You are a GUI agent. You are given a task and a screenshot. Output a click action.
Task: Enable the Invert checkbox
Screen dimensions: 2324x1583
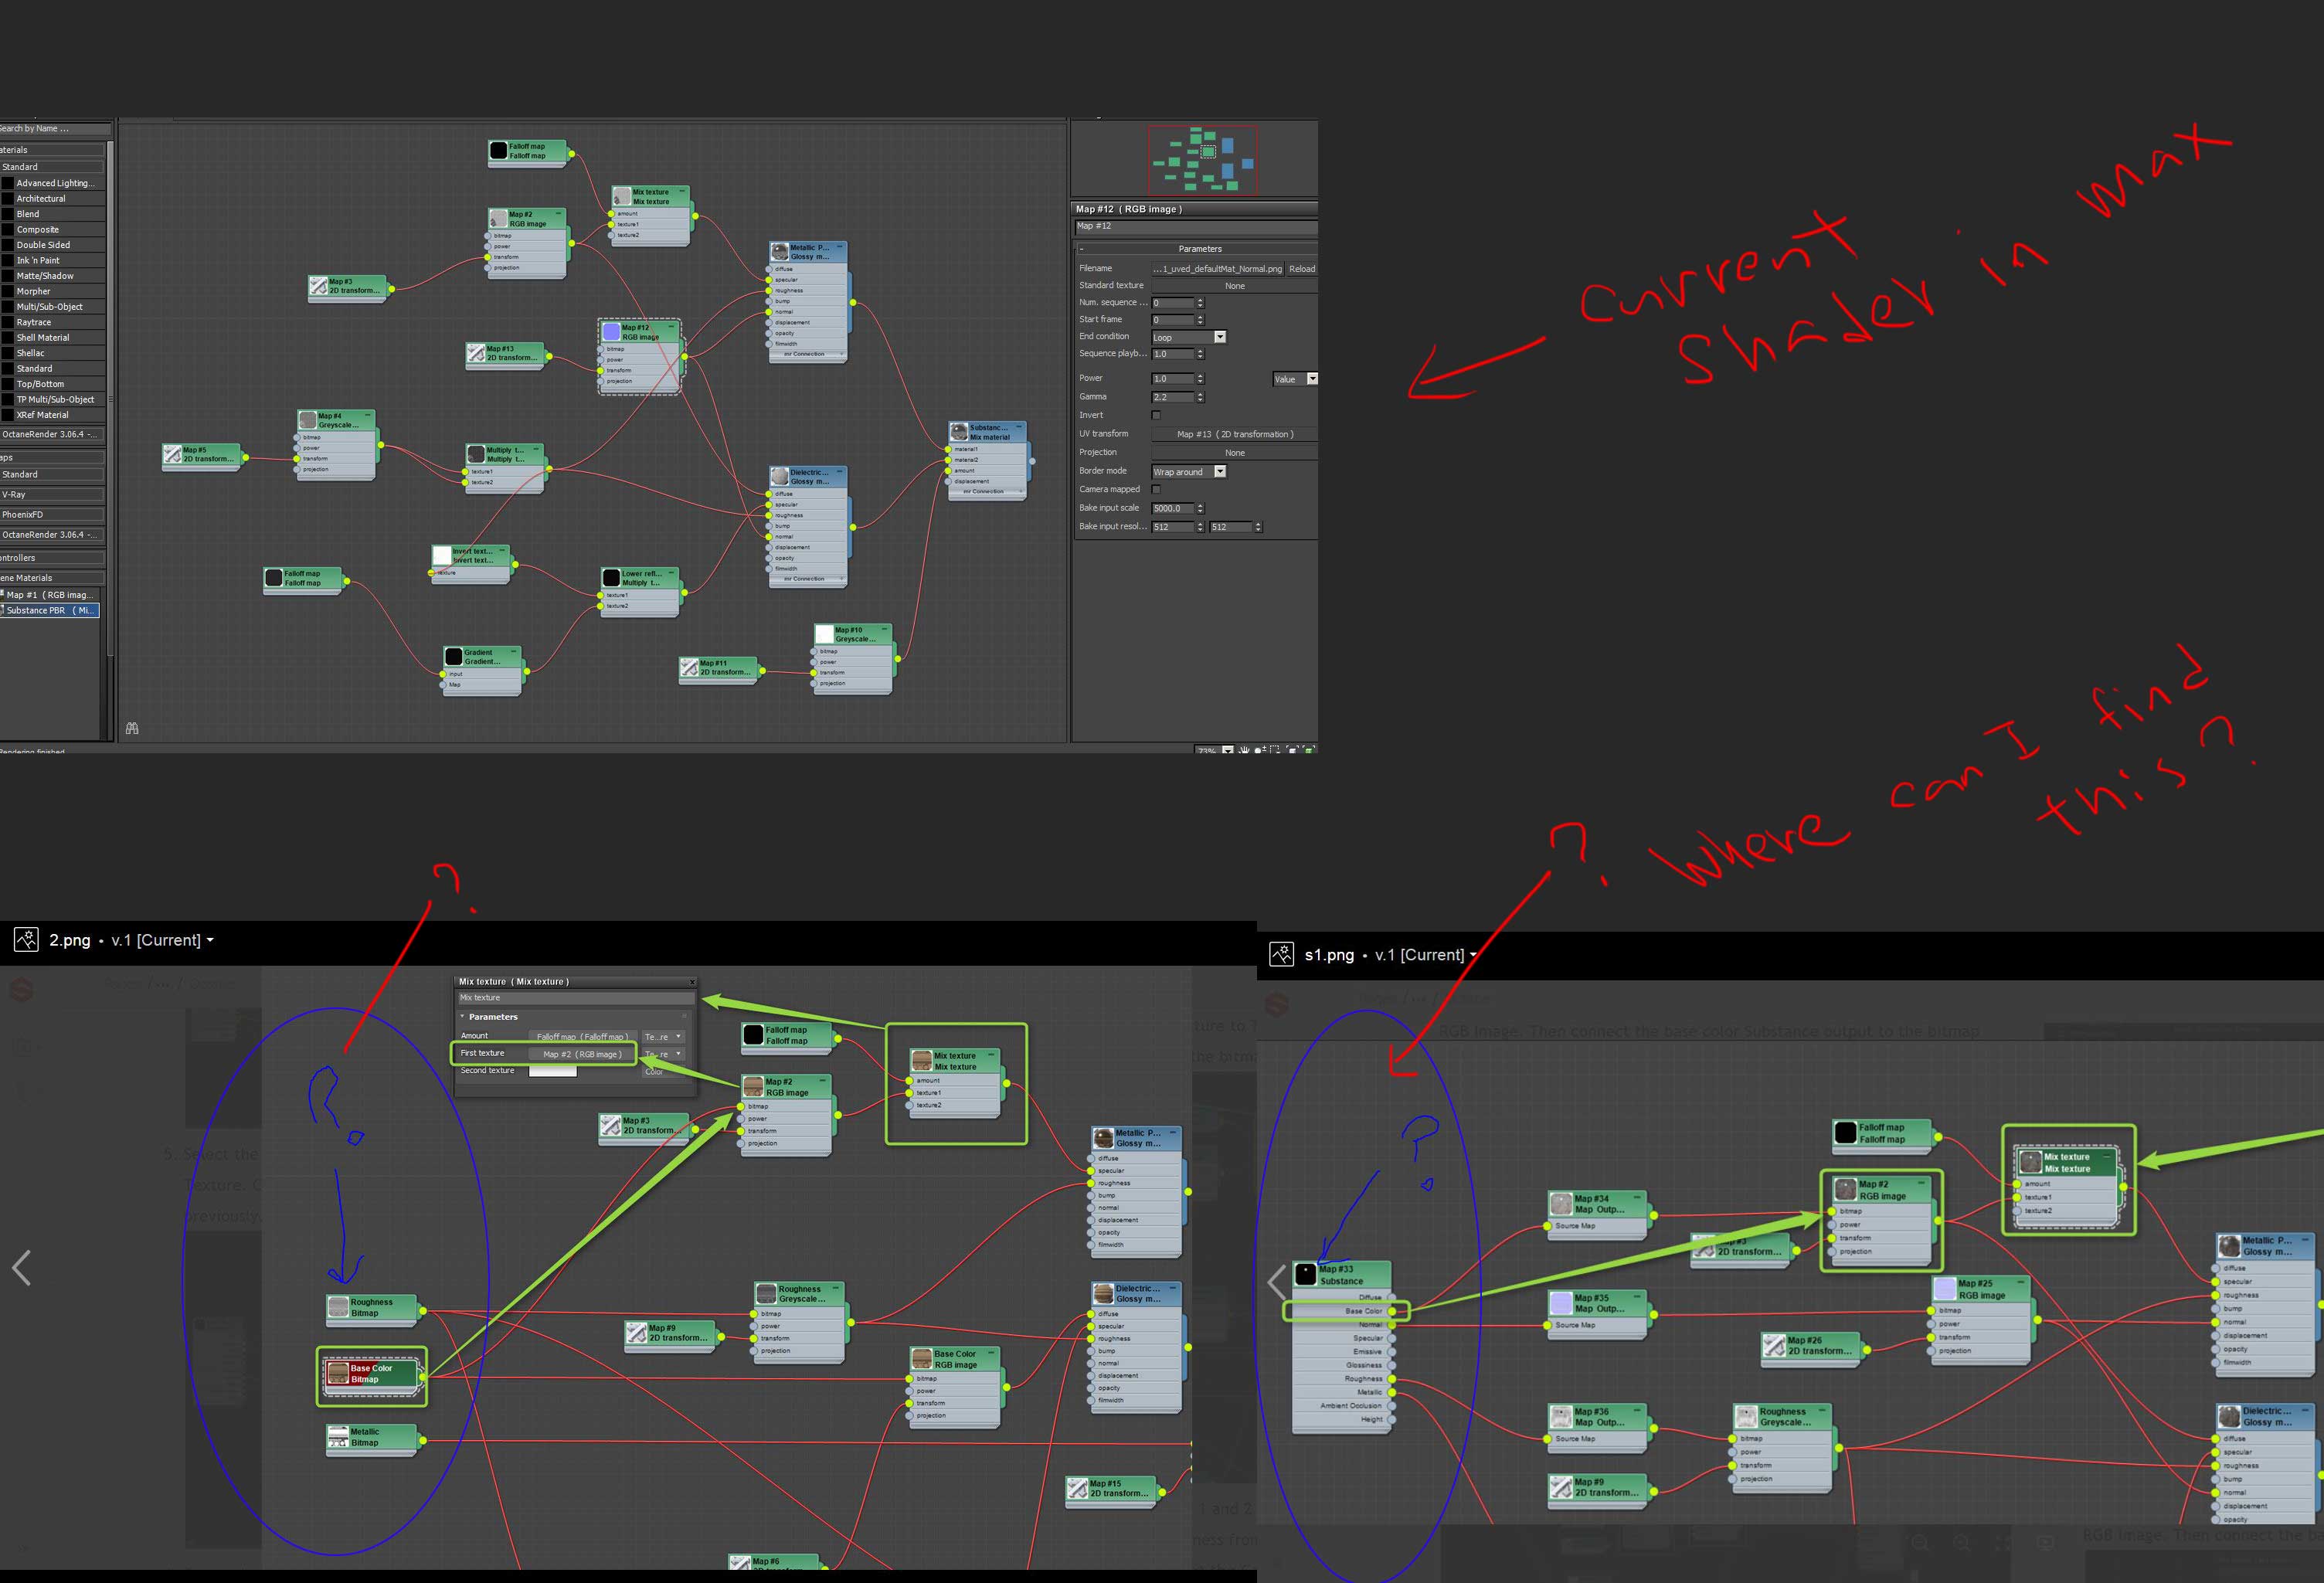(1156, 415)
